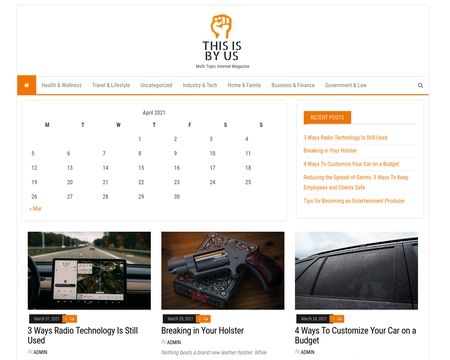Open article title 'Breaking in Your Holster'

(x=203, y=331)
